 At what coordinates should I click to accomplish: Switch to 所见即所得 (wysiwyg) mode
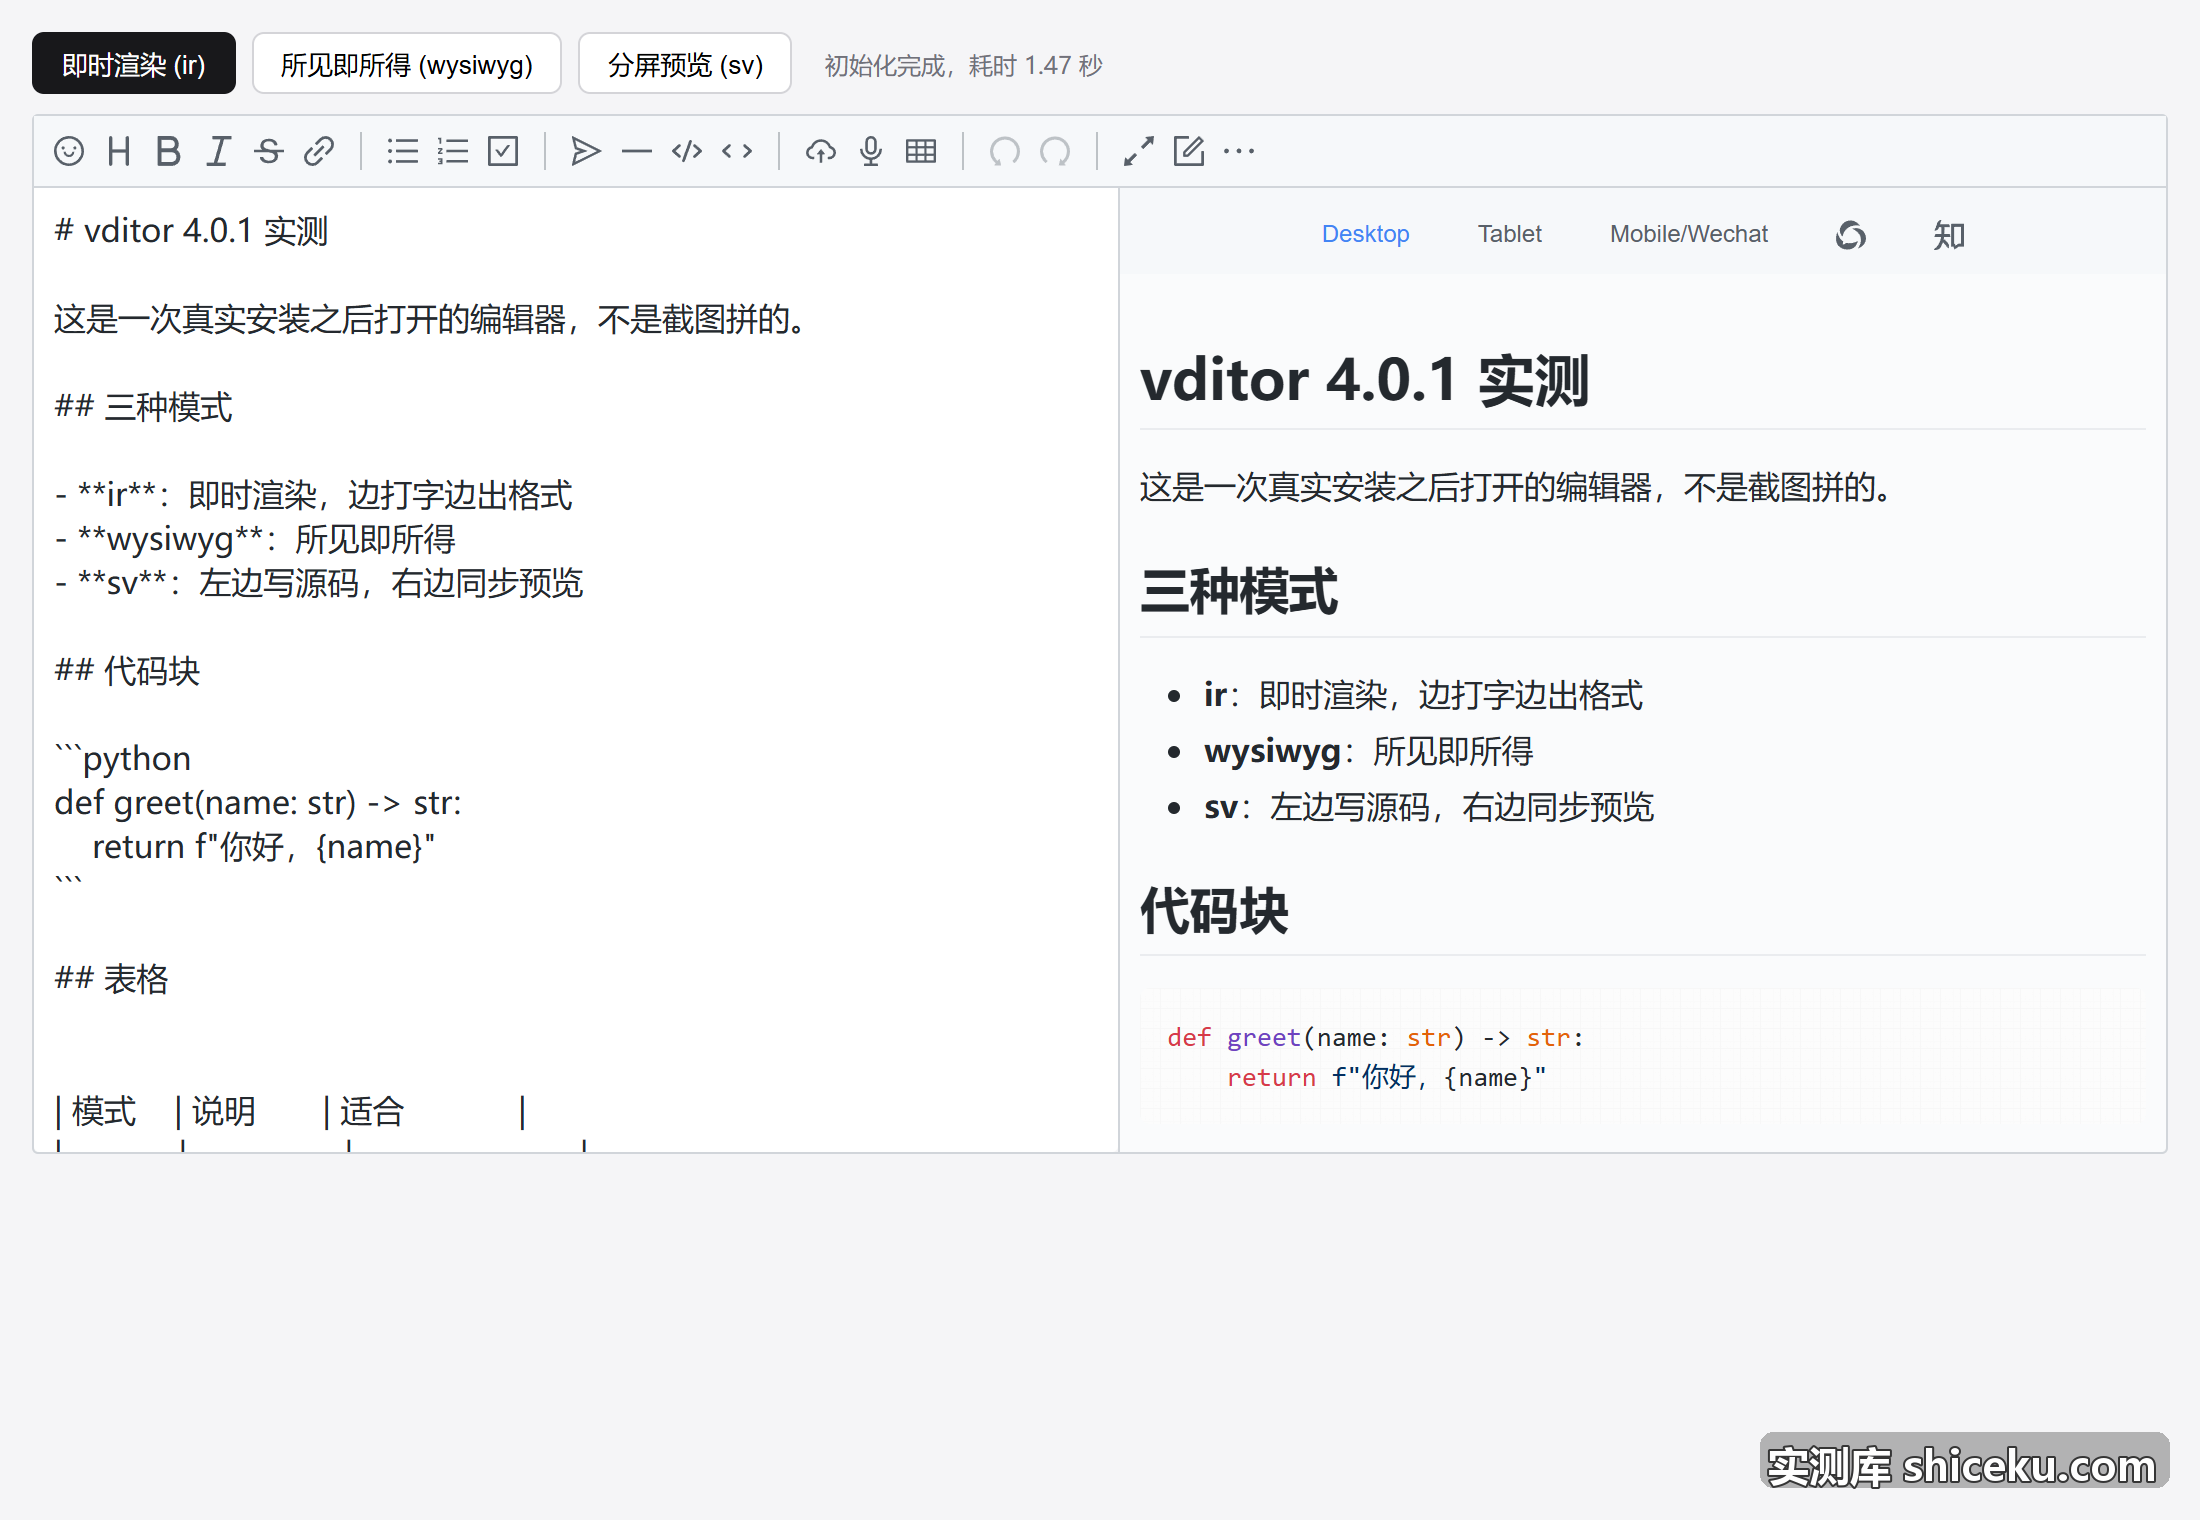point(407,64)
